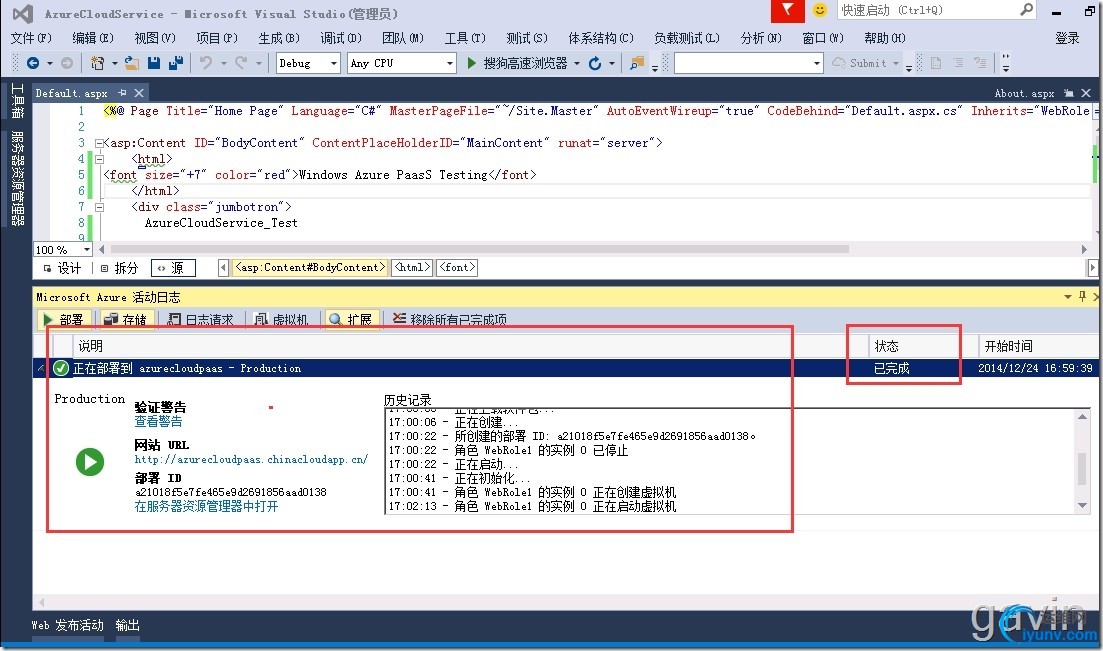Click the red notifications flag icon
The height and width of the screenshot is (651, 1103).
pos(787,11)
